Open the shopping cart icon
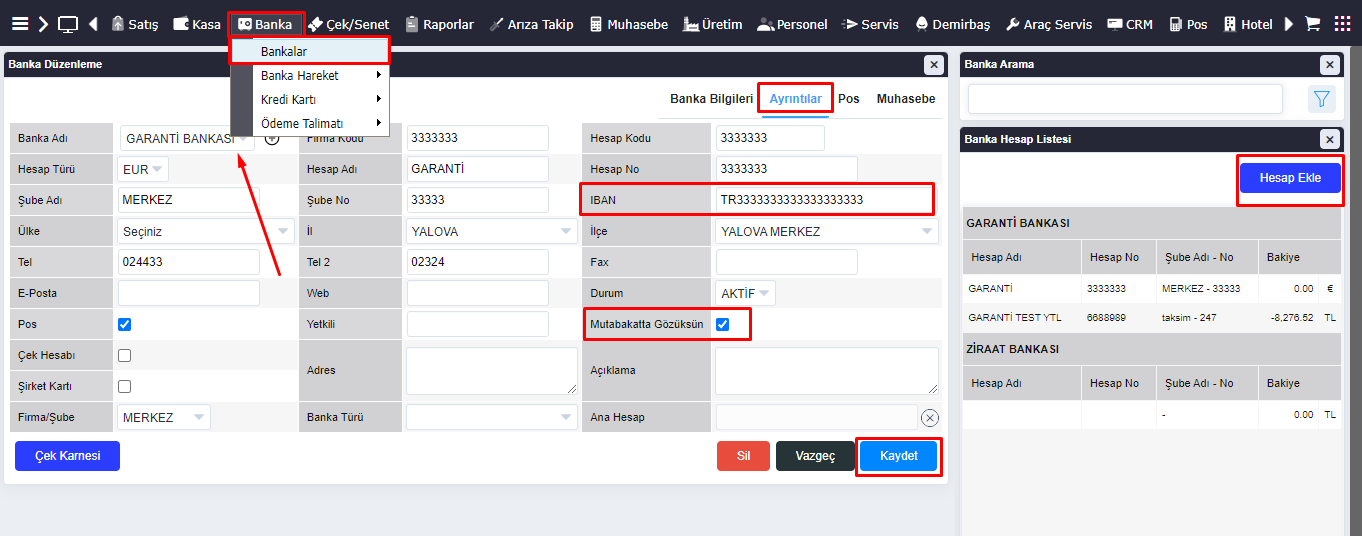The width and height of the screenshot is (1362, 536). point(1312,24)
